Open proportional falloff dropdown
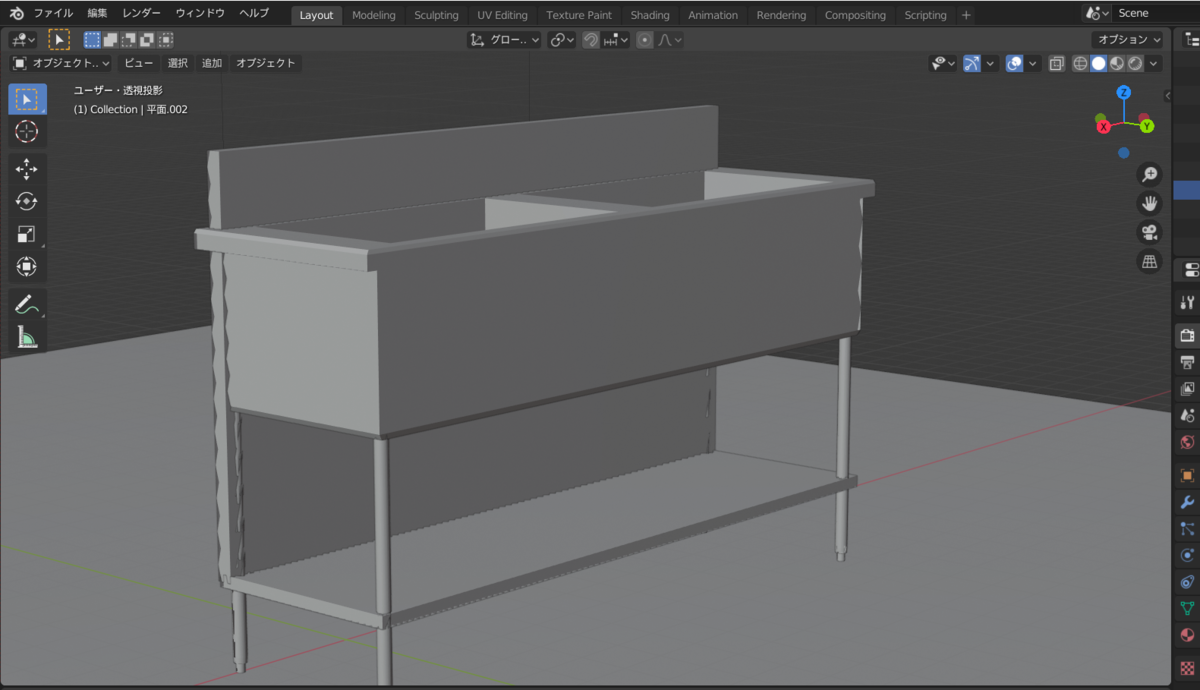The width and height of the screenshot is (1200, 690). pyautogui.click(x=670, y=40)
